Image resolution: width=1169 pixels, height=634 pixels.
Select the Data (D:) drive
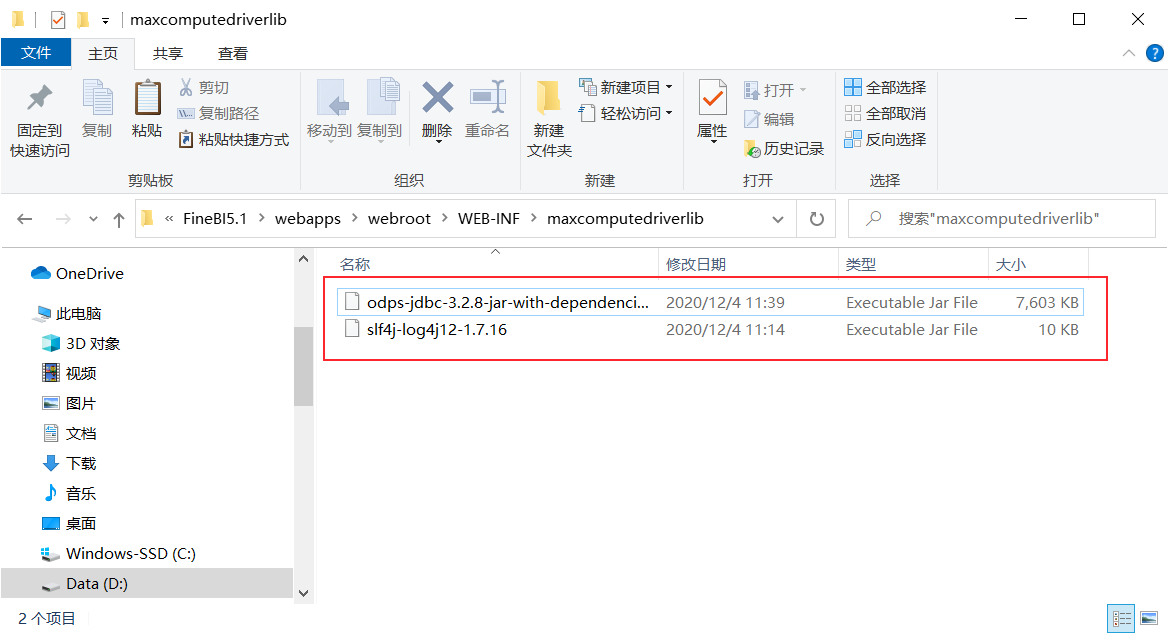pyautogui.click(x=147, y=583)
